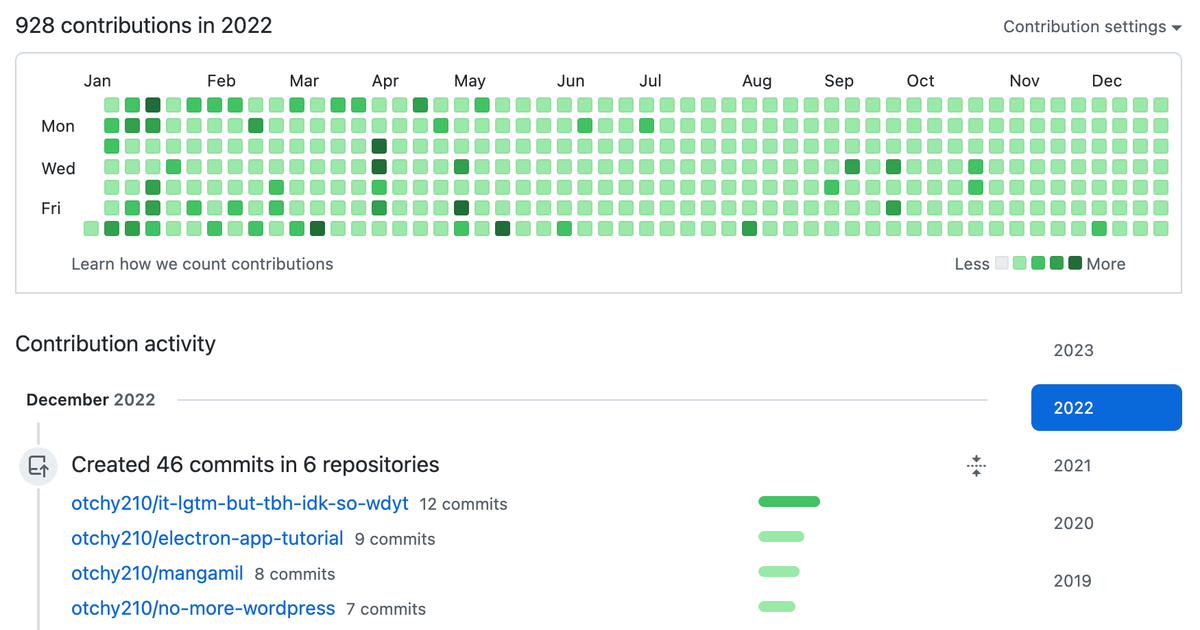Screen dimensions: 1200x630
Task: Collapse the created commits section icon
Action: click(x=977, y=465)
